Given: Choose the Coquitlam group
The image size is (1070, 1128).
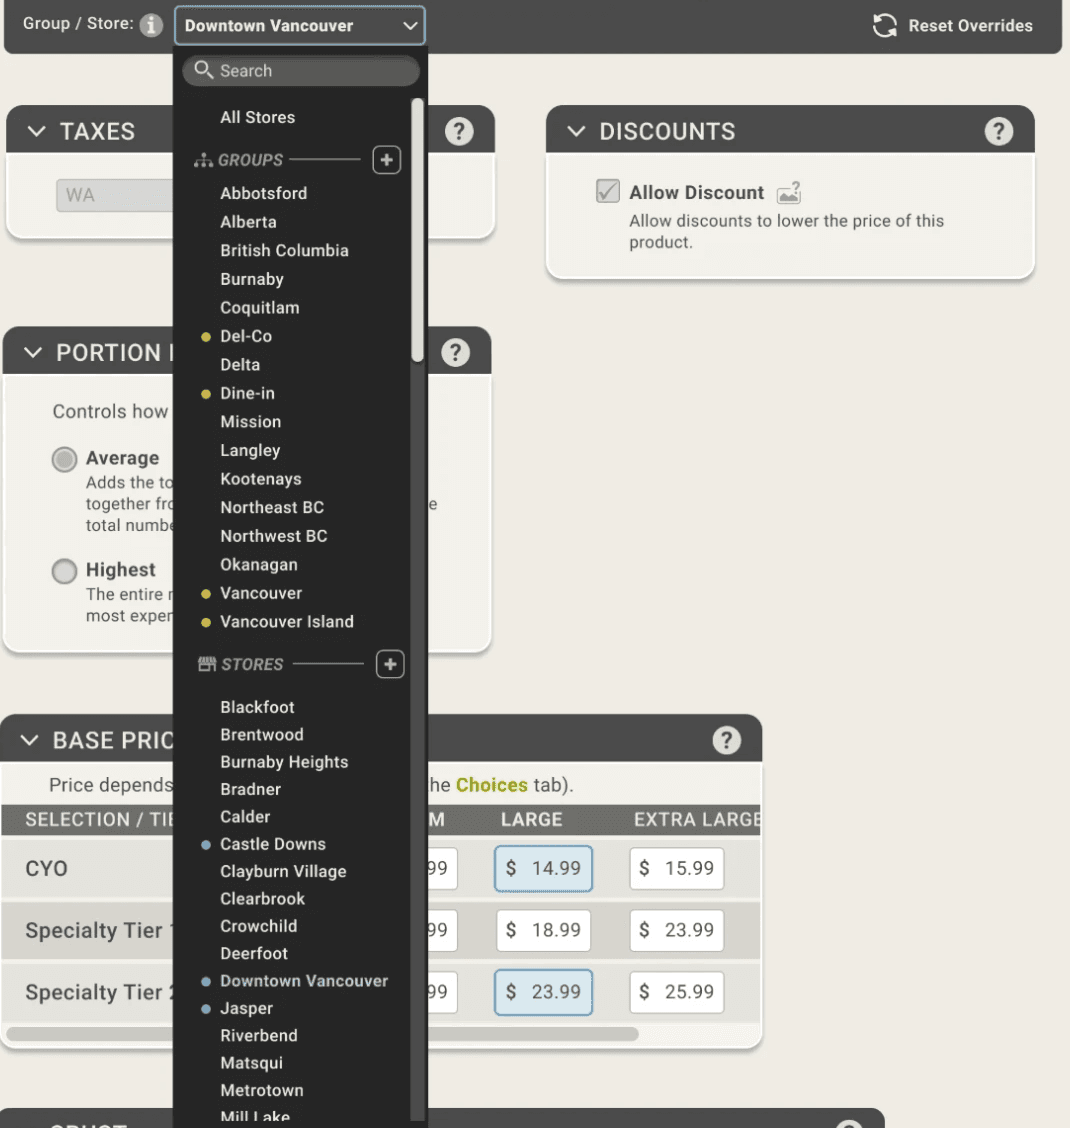Looking at the screenshot, I should pyautogui.click(x=260, y=308).
